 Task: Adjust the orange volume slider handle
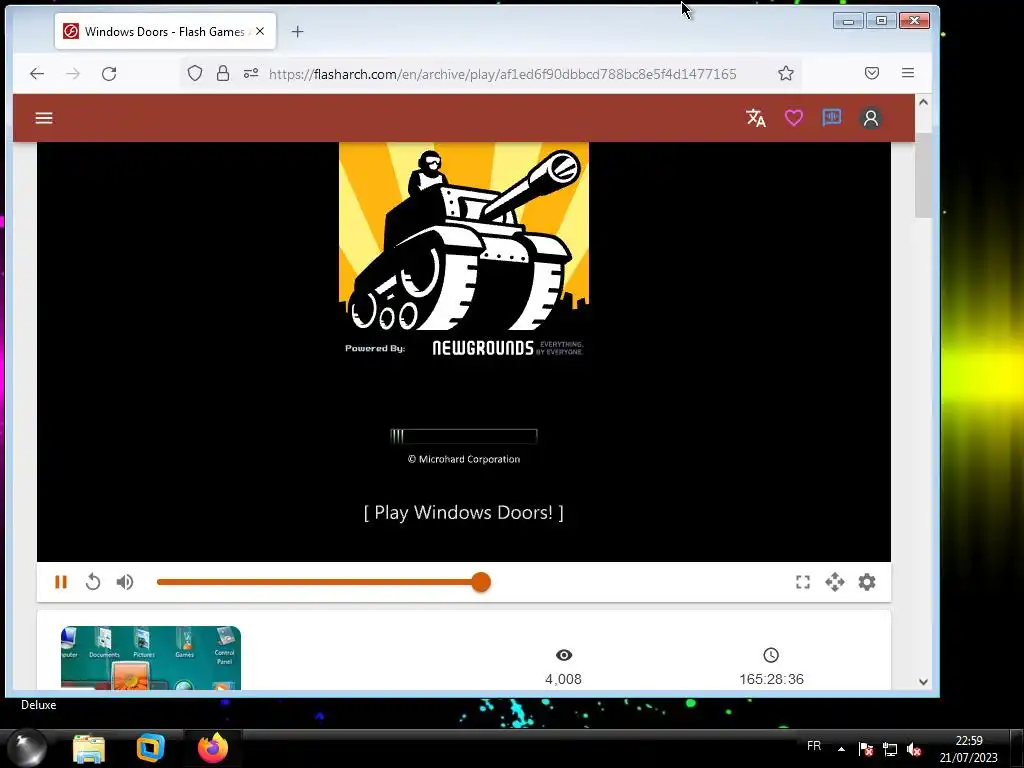[481, 582]
